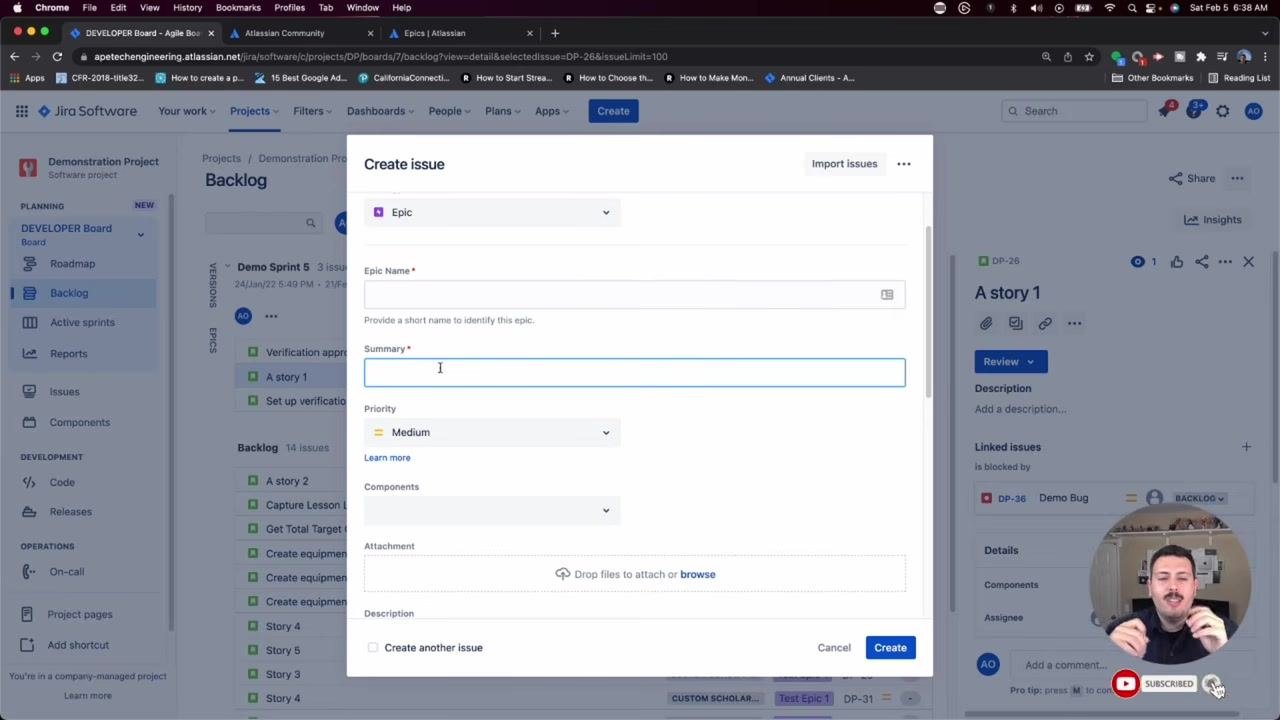The width and height of the screenshot is (1280, 720).
Task: Open the Jira app switcher grid icon
Action: (x=22, y=111)
